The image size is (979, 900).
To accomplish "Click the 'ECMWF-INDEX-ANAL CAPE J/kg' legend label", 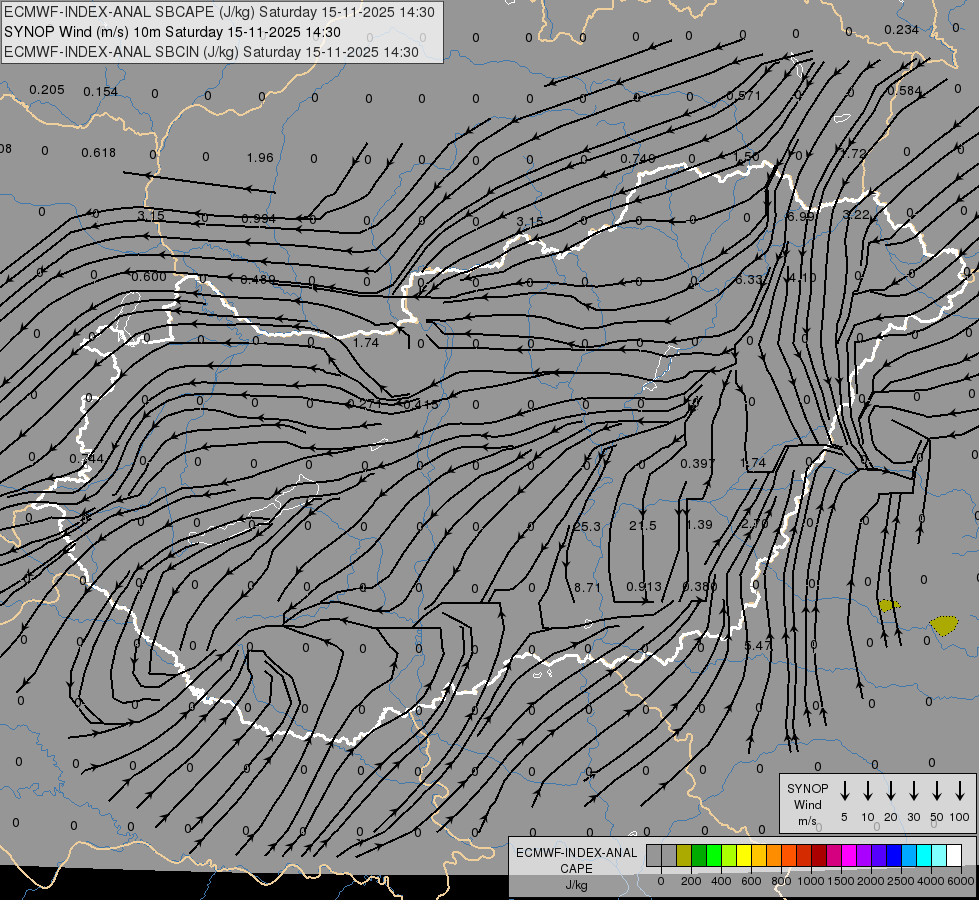I will [x=576, y=869].
